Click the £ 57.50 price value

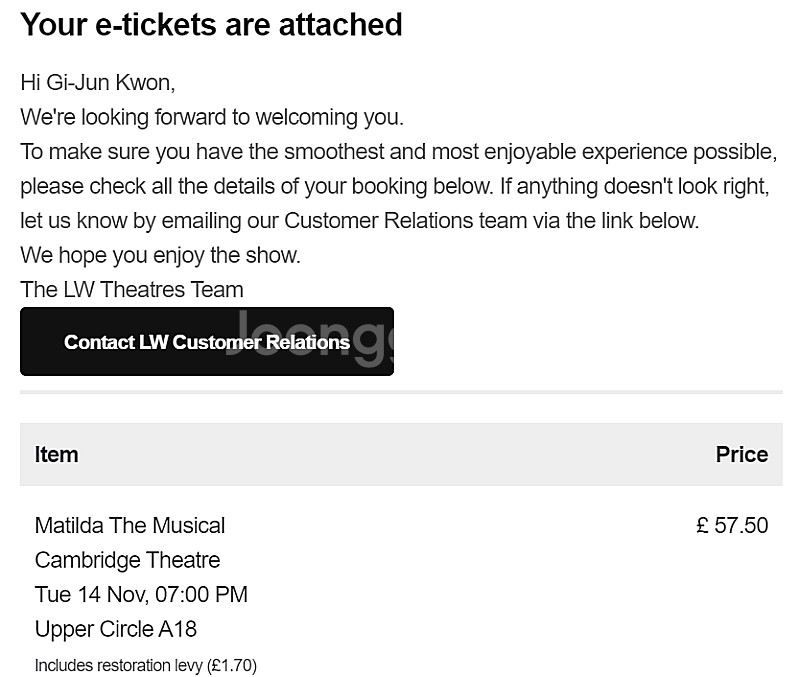click(x=732, y=525)
